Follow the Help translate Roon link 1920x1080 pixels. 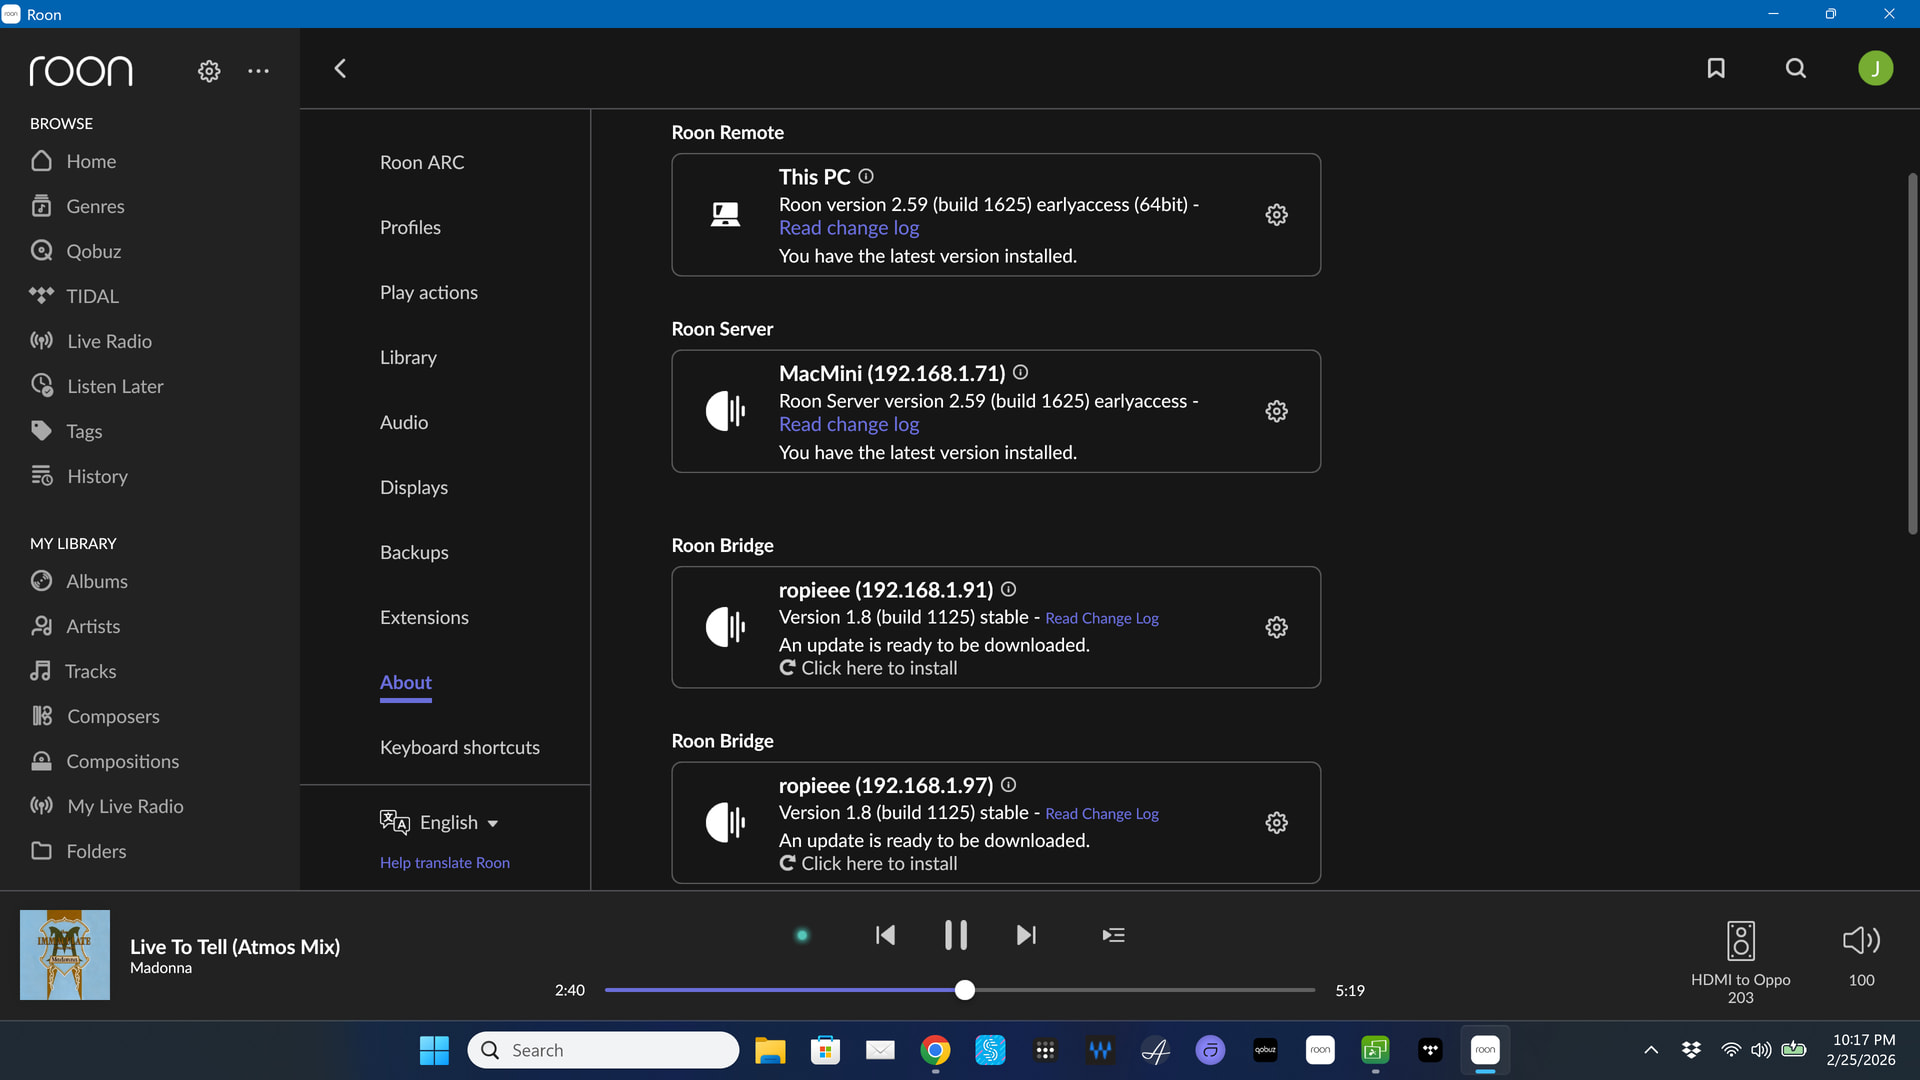445,862
